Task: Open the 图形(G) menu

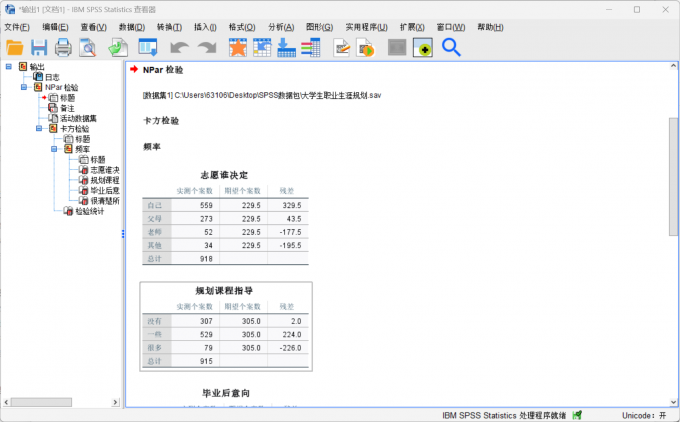Action: tap(319, 27)
